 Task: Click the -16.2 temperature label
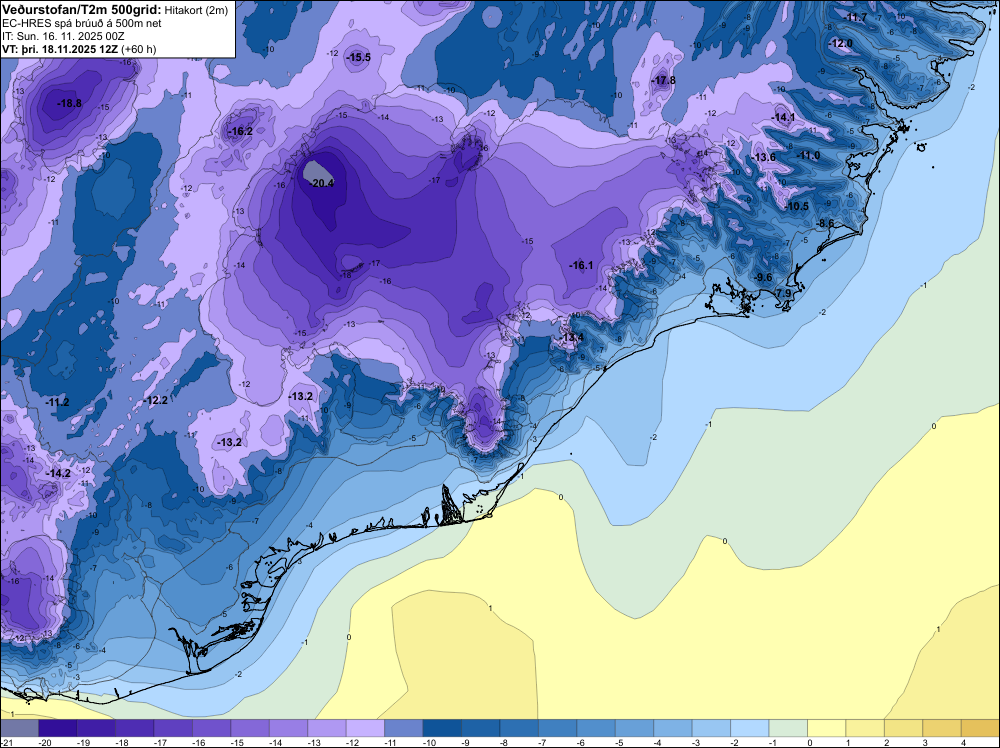(x=240, y=131)
